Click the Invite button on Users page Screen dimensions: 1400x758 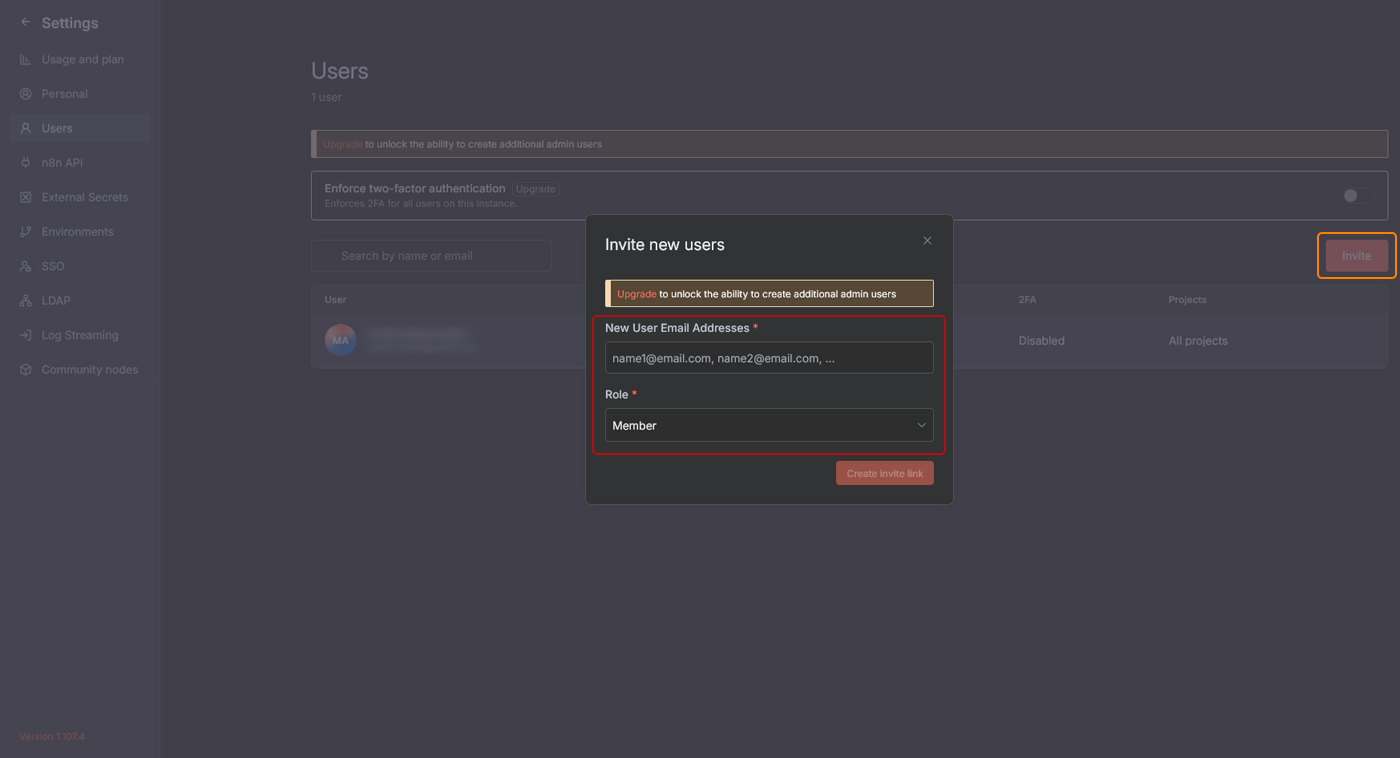tap(1356, 256)
